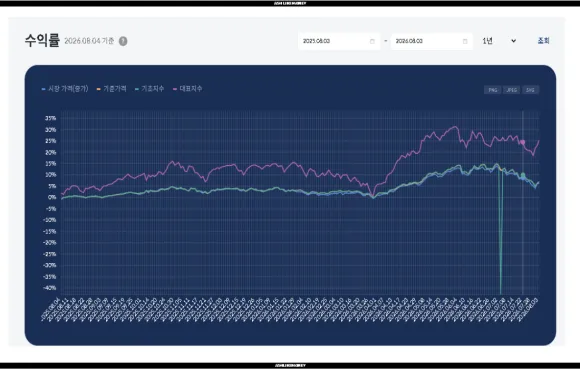Open the 1년 period dropdown
This screenshot has height=369, width=580.
(x=499, y=41)
